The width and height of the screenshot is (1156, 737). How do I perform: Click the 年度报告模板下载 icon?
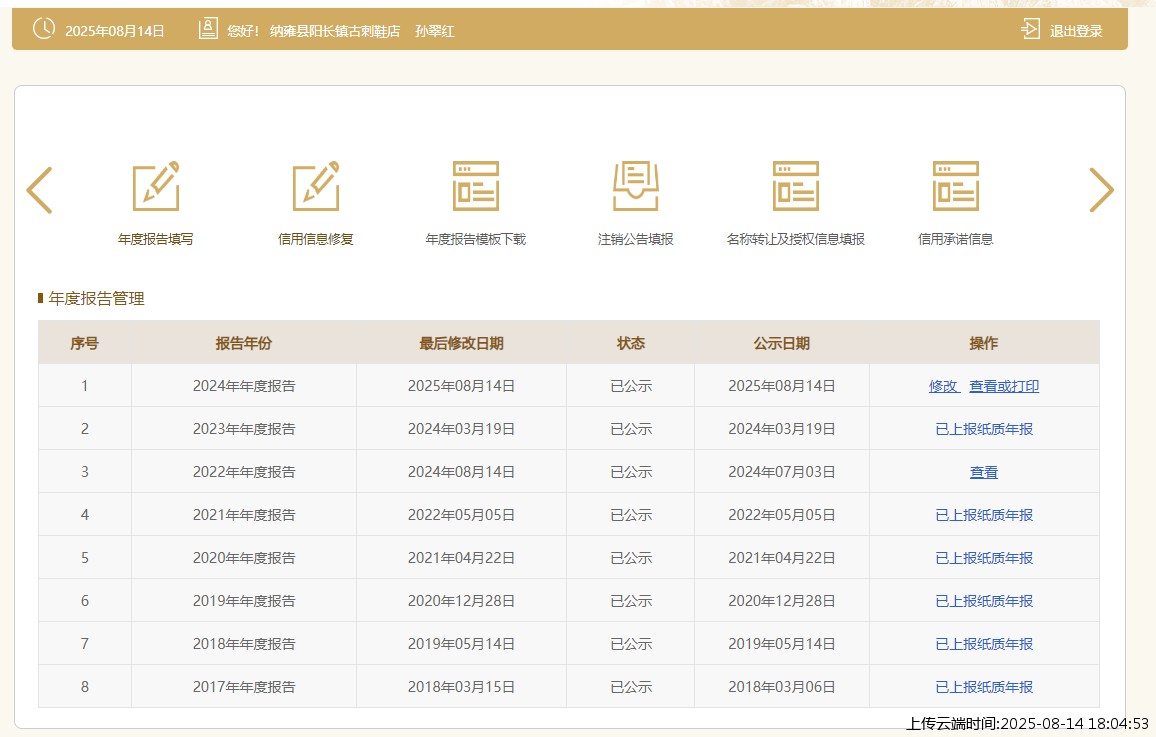[x=476, y=186]
